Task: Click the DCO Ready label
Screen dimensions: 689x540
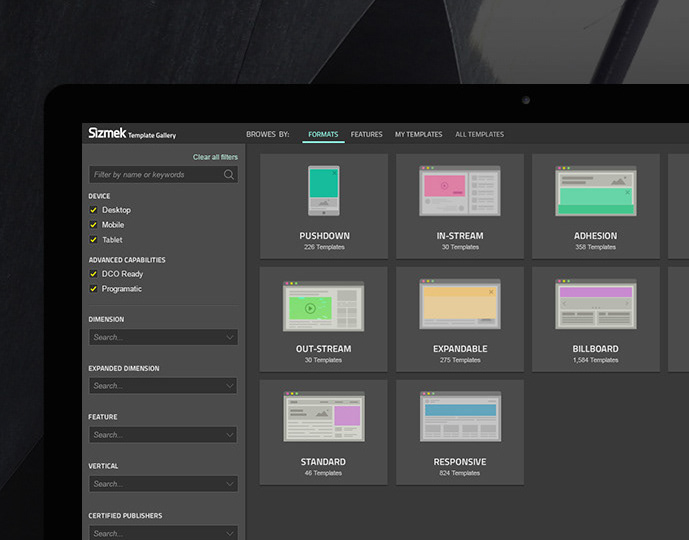Action: [x=122, y=274]
